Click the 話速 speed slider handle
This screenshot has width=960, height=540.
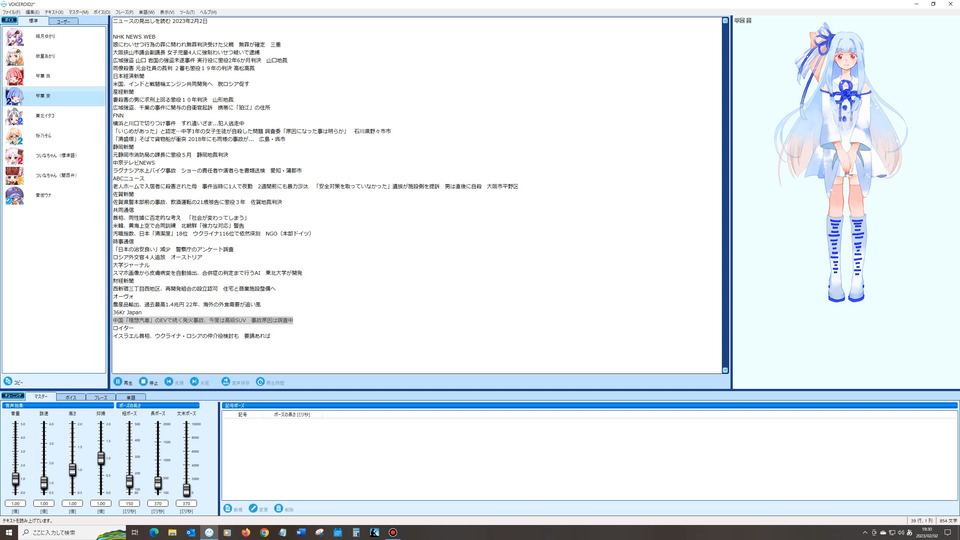44,483
